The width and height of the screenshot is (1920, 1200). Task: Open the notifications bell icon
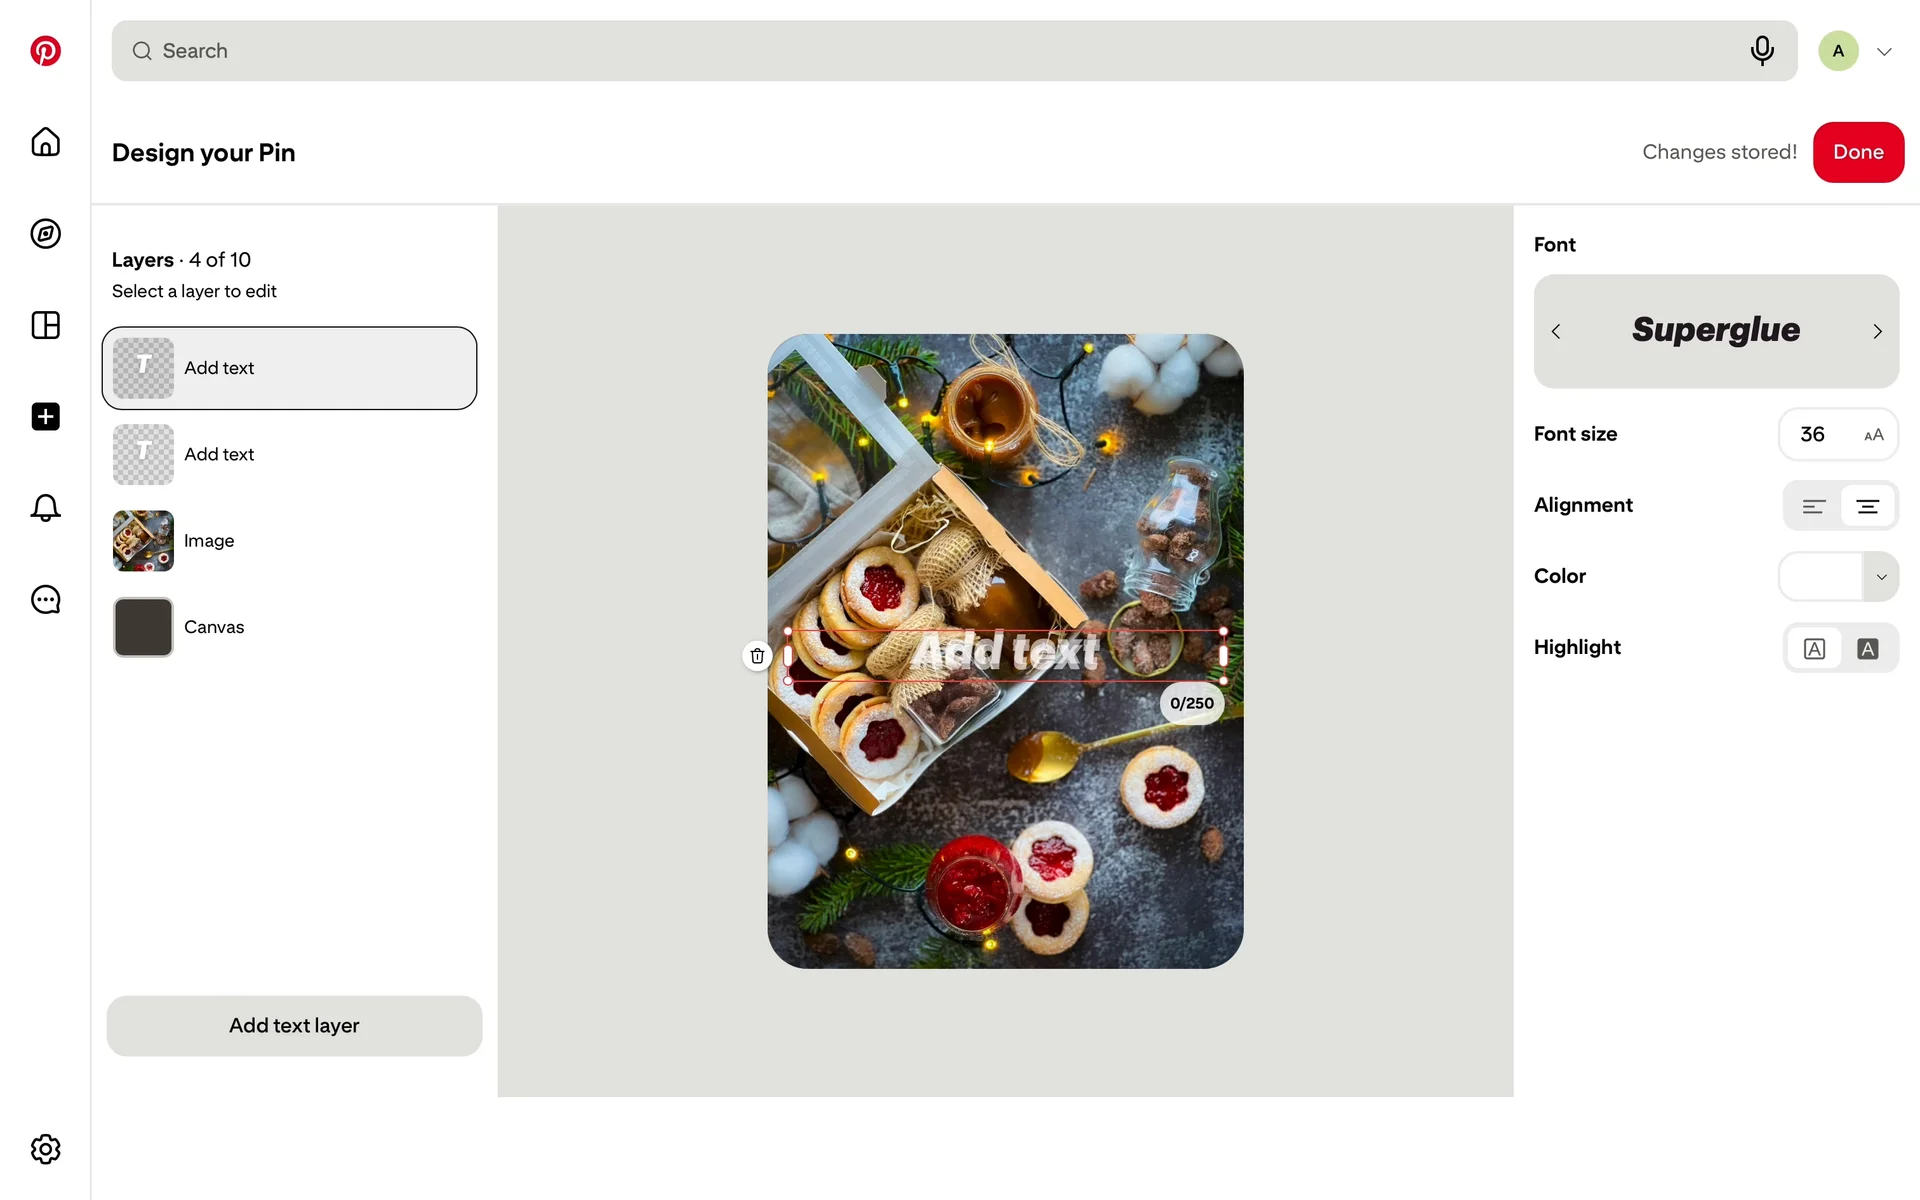[45, 508]
